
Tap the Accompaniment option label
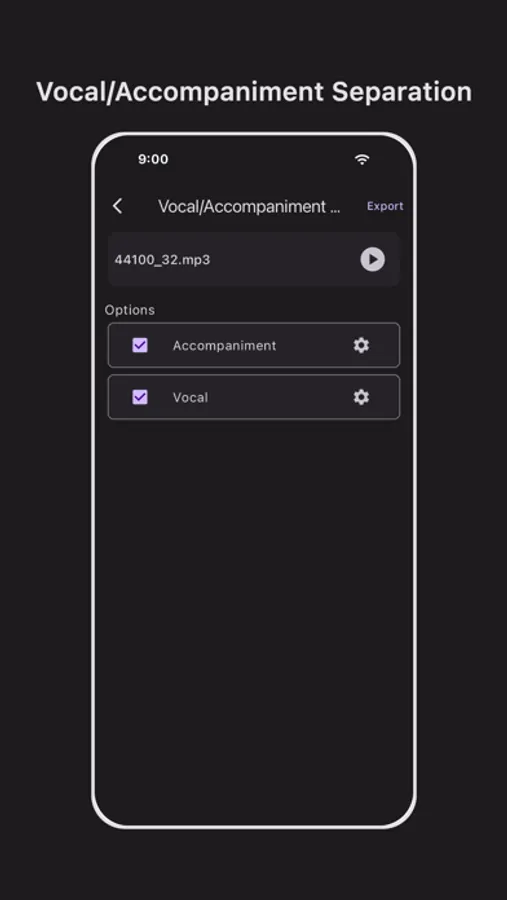225,346
